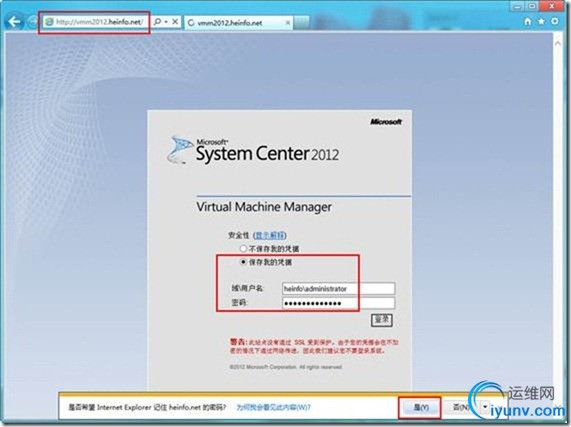The image size is (571, 427).
Task: Click the ©2012 Microsoft Corporation copyright text
Action: [x=286, y=367]
